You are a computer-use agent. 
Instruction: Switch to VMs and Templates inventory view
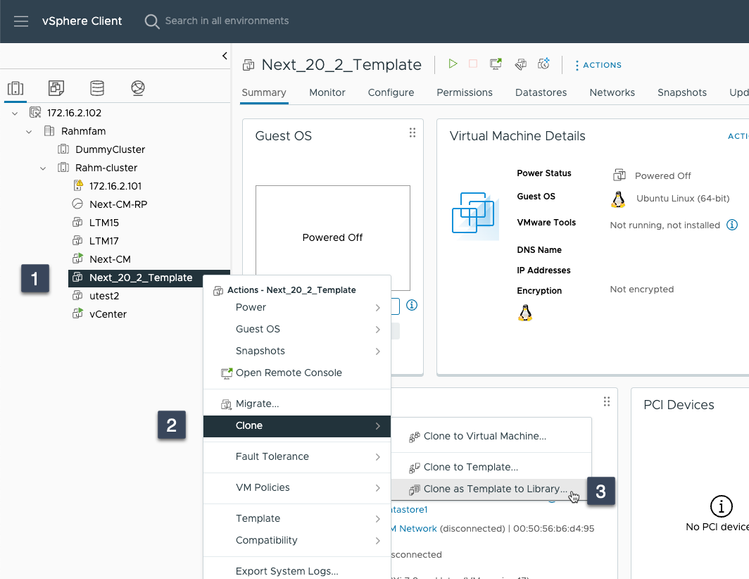point(56,88)
